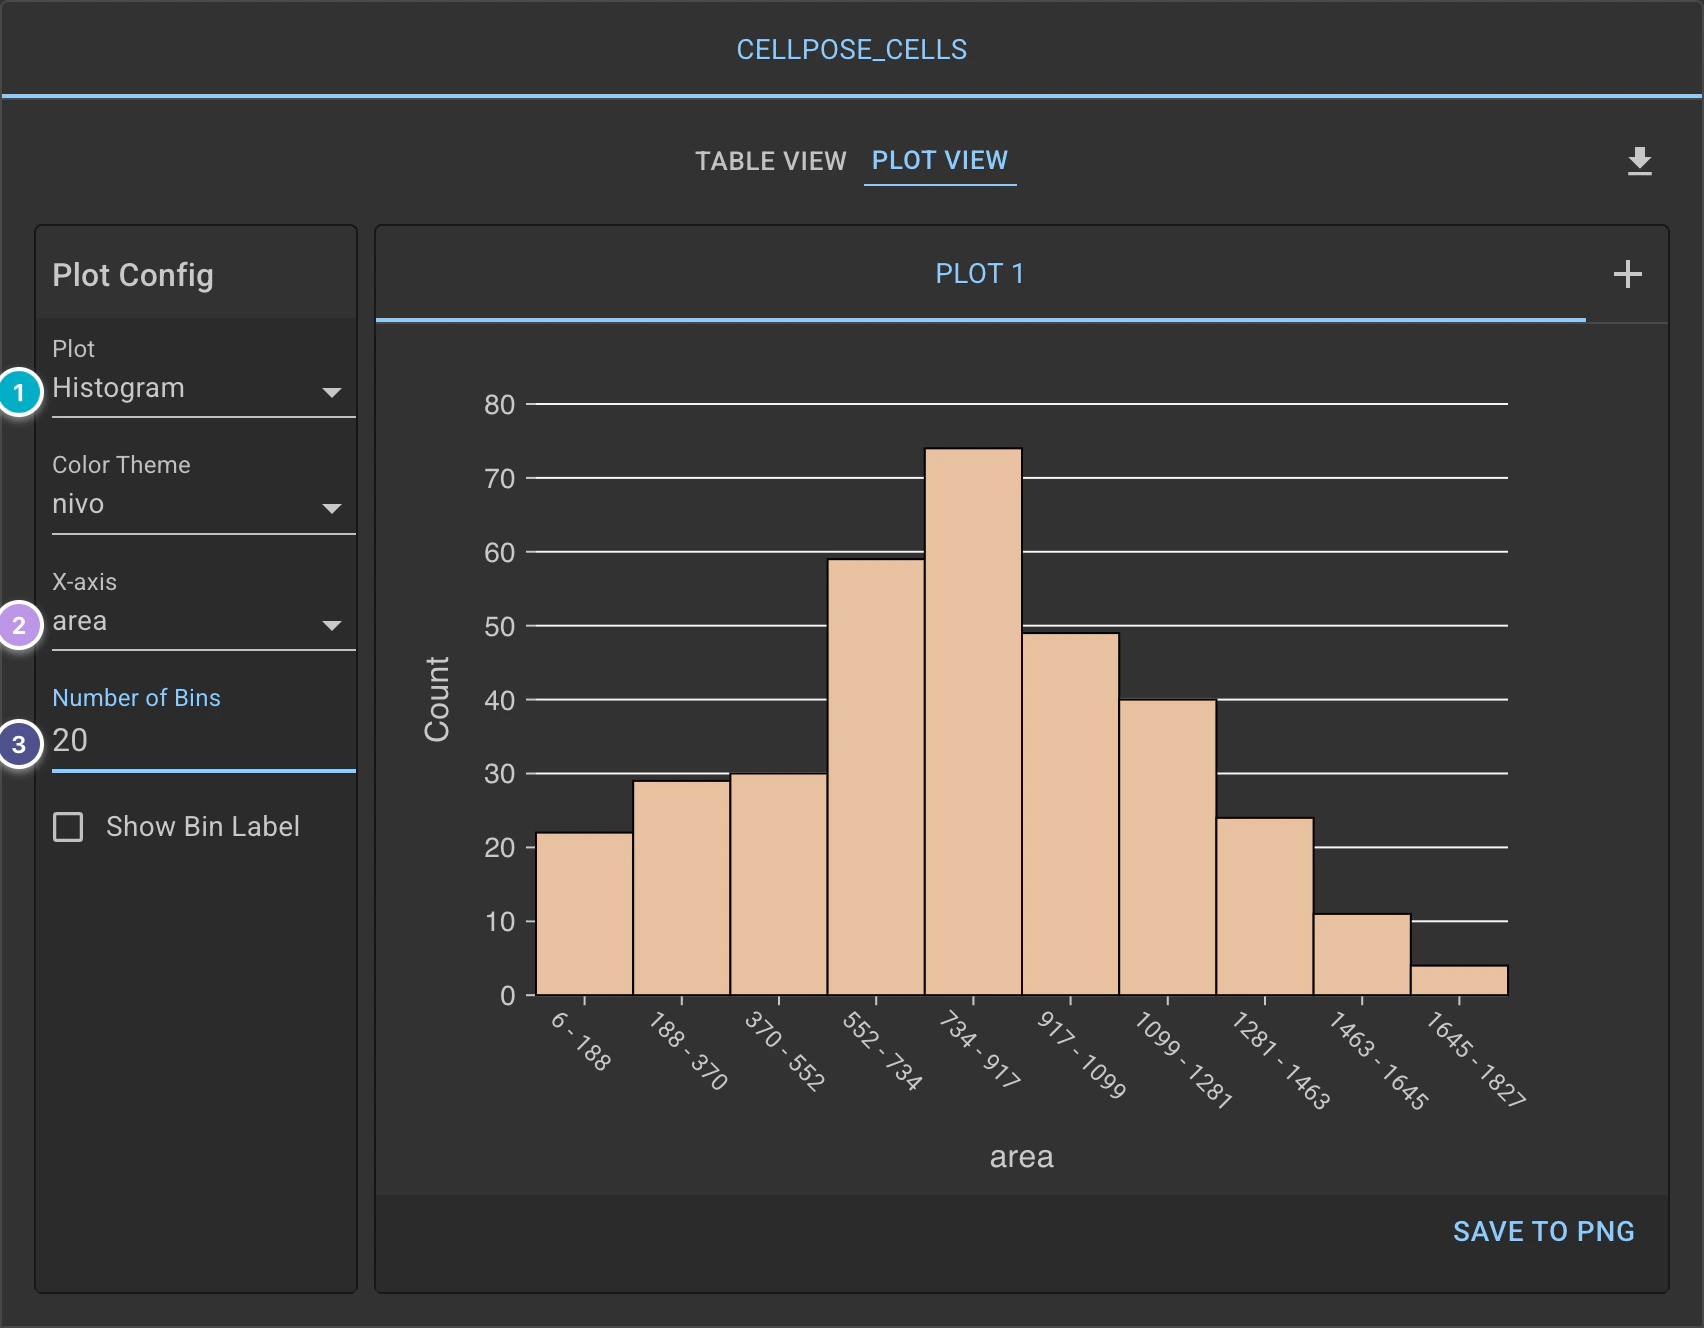Focus the Number of Bins field
The width and height of the screenshot is (1704, 1328).
point(203,741)
